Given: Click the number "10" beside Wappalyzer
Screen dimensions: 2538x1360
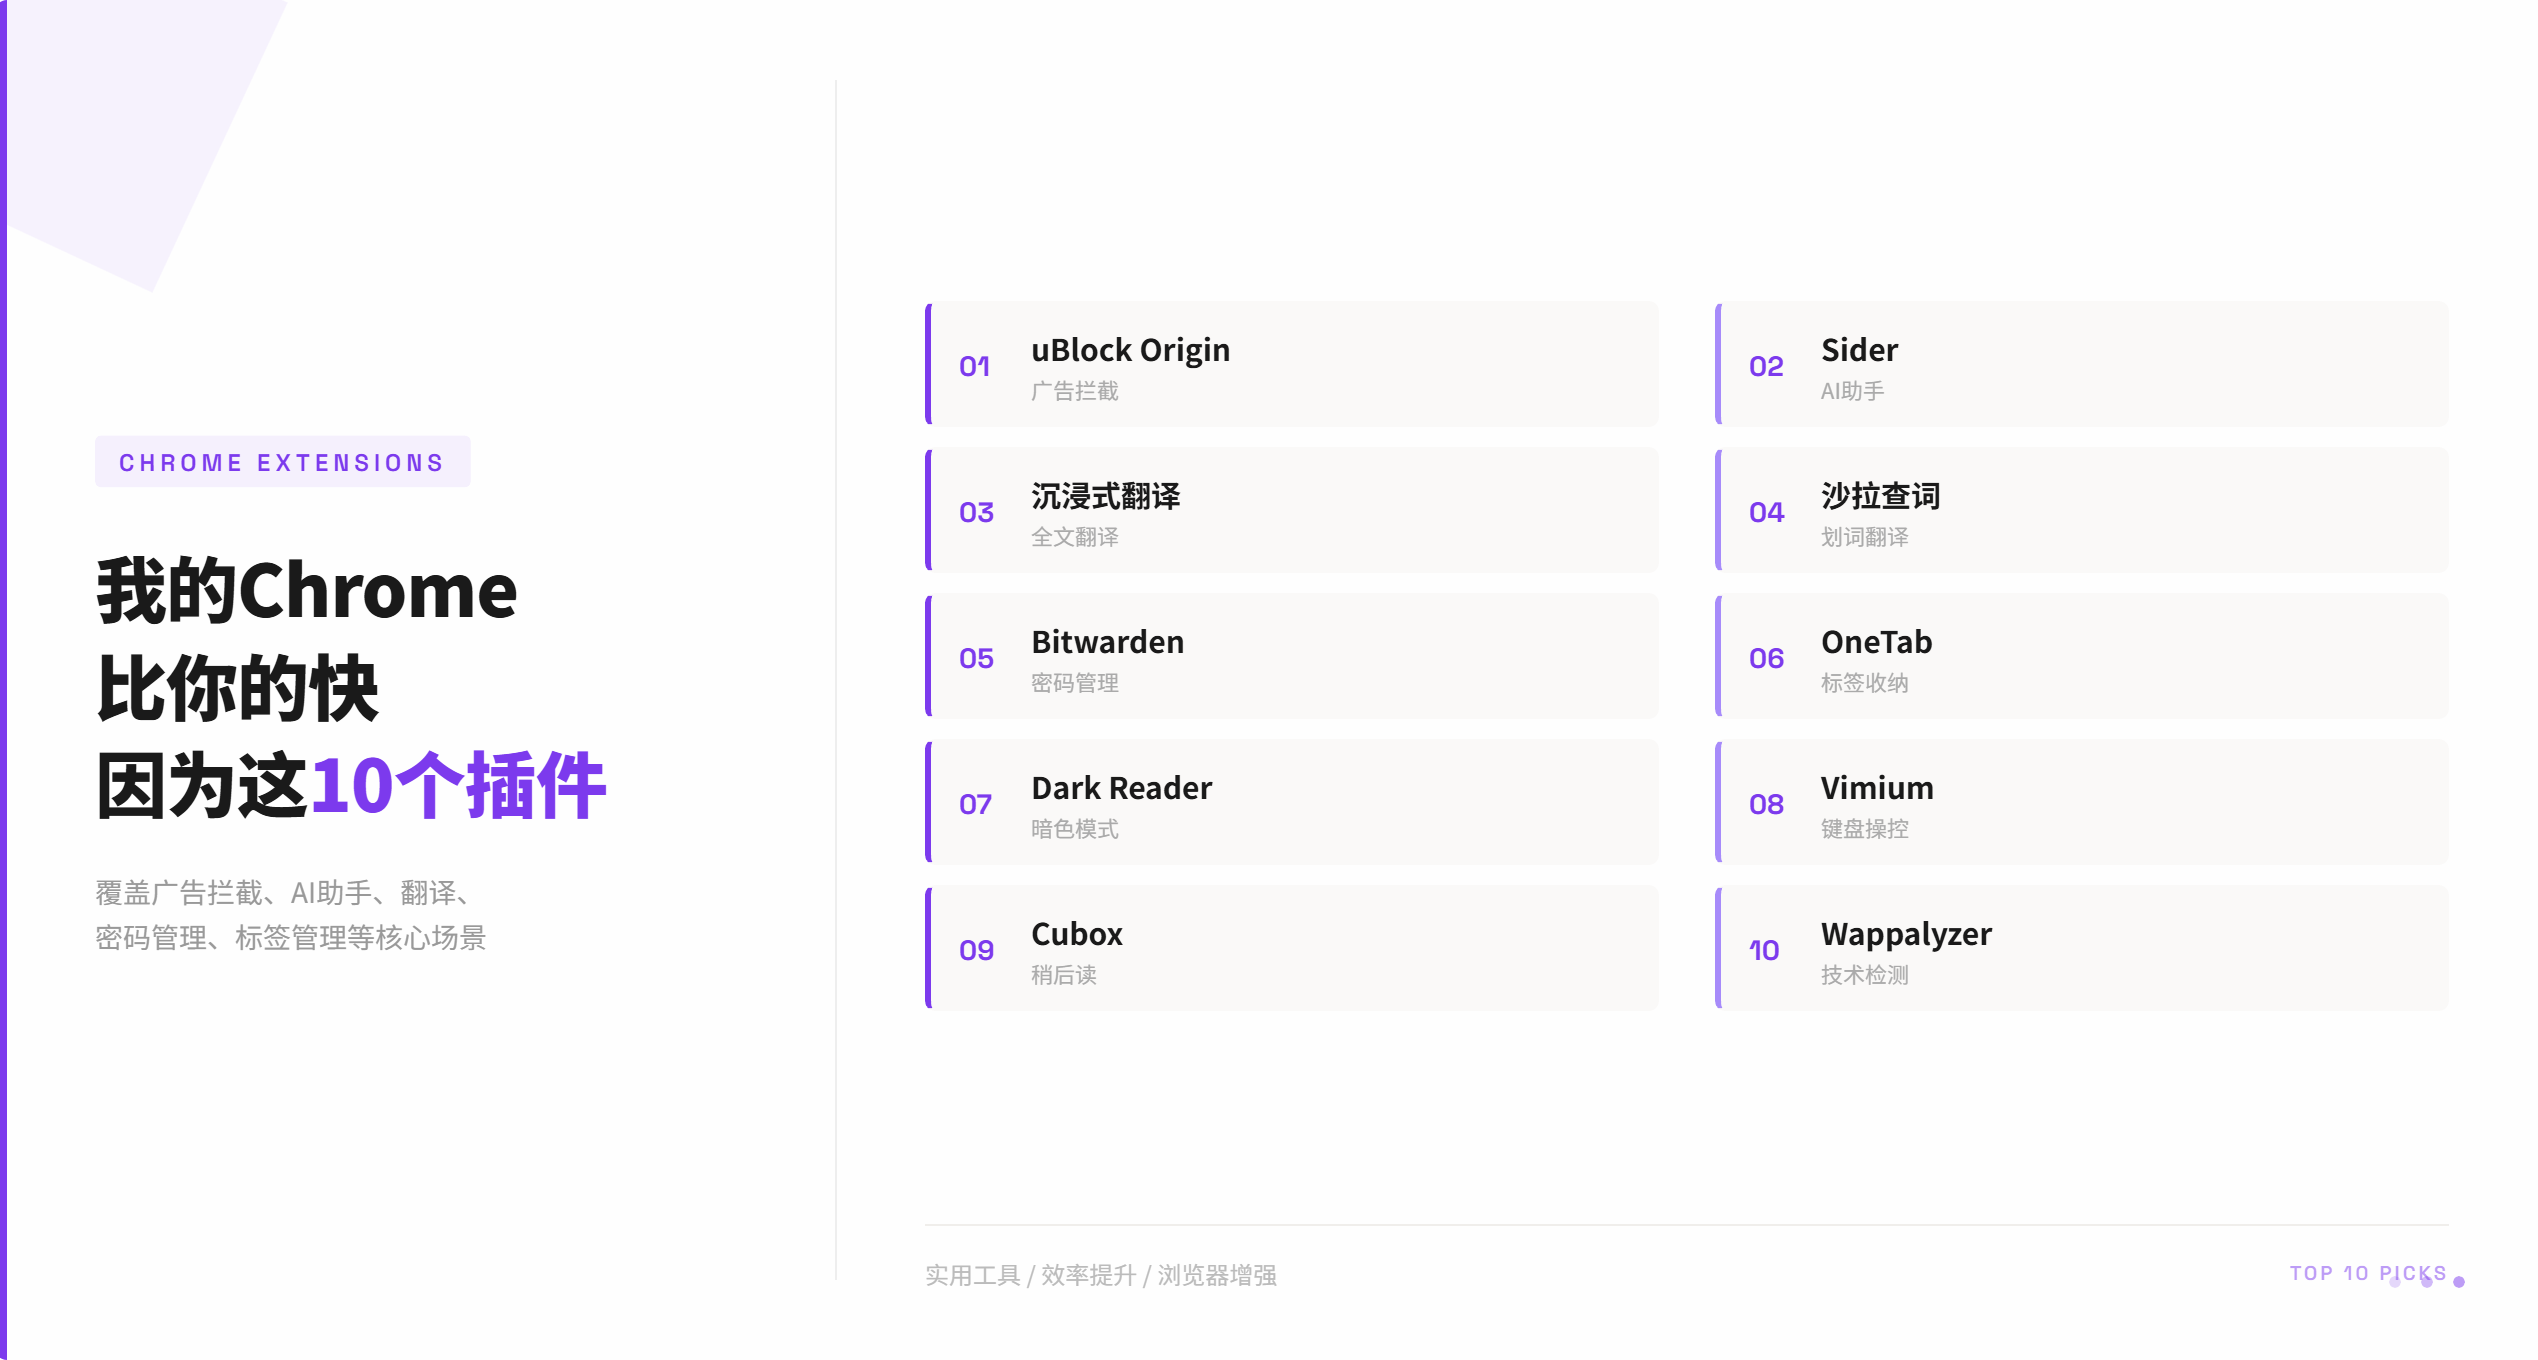Looking at the screenshot, I should coord(1764,950).
